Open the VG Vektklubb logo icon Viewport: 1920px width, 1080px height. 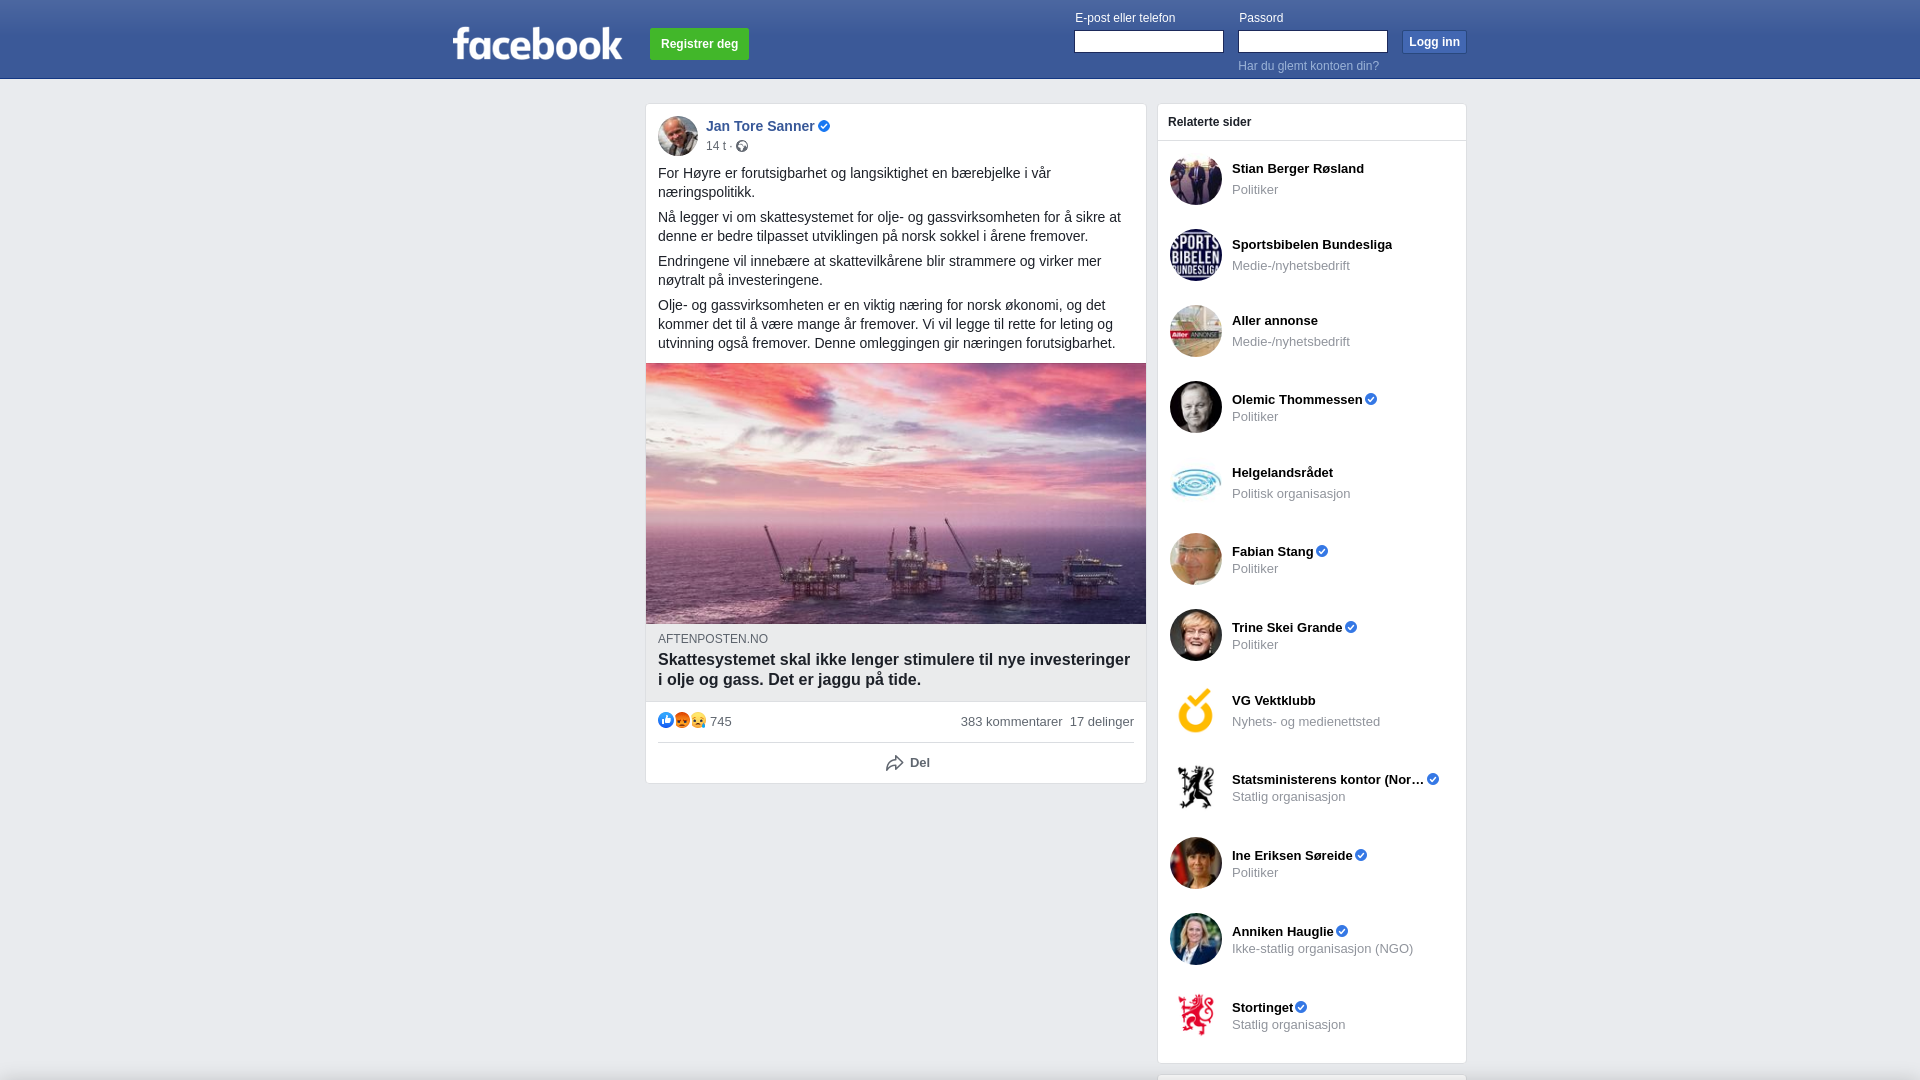coord(1196,711)
